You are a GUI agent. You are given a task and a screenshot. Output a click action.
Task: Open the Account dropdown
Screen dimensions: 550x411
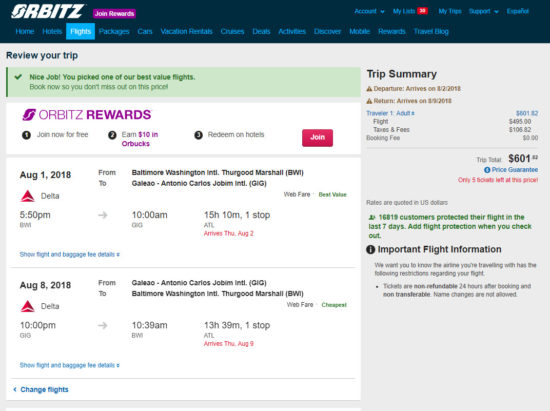pyautogui.click(x=369, y=11)
